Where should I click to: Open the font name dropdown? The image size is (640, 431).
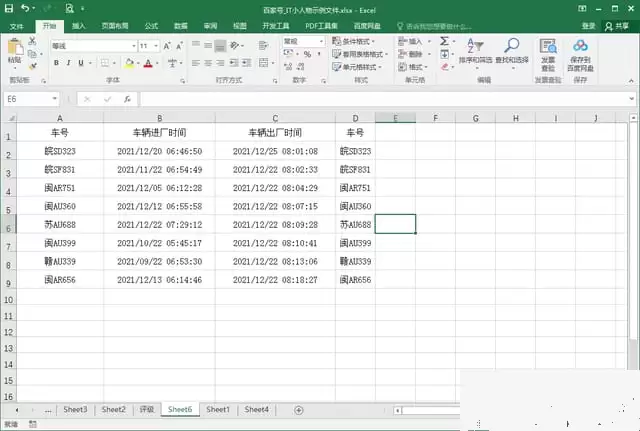point(133,46)
